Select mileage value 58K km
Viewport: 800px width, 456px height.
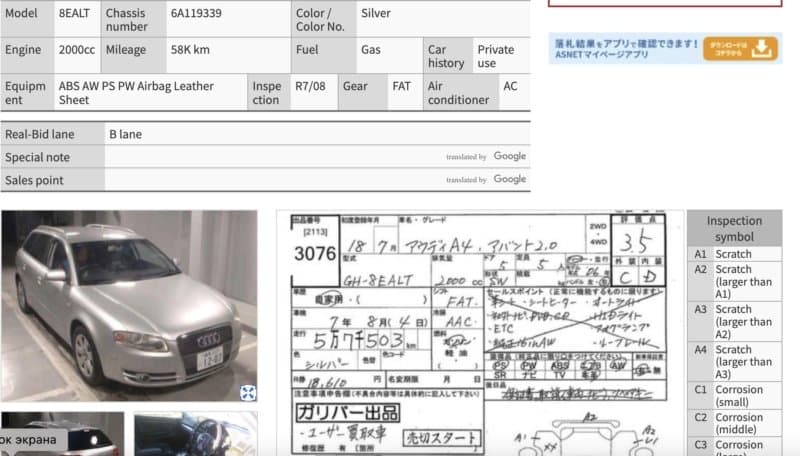(190, 50)
